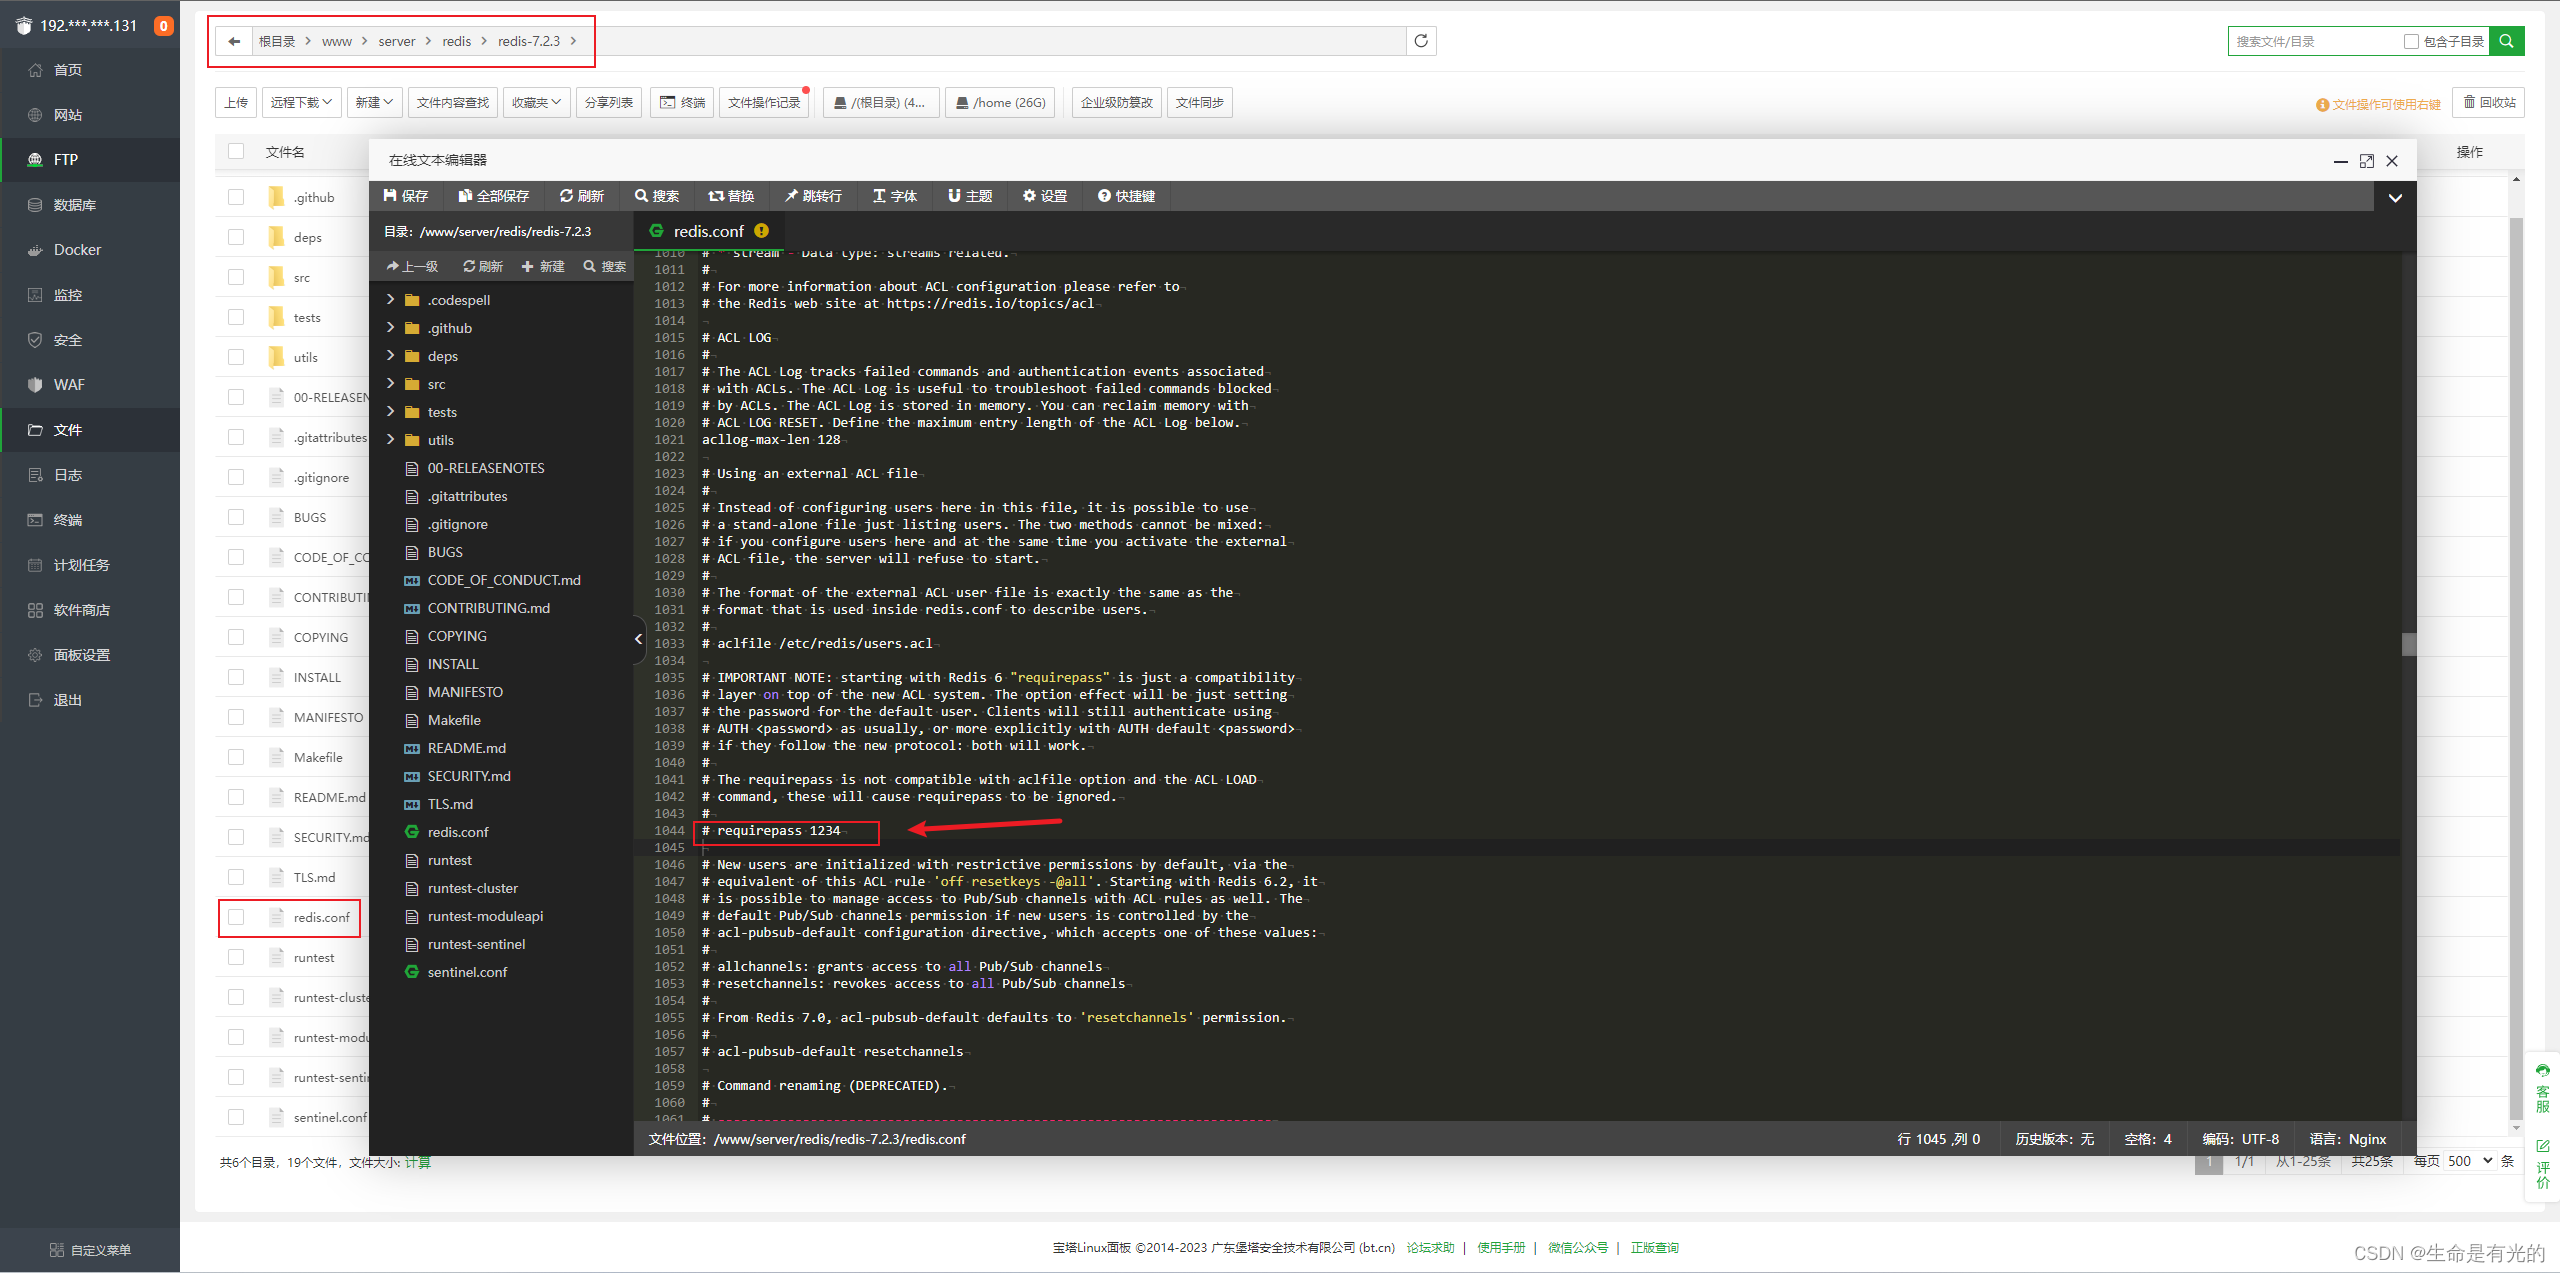Expand the deps folder in tree

(391, 356)
